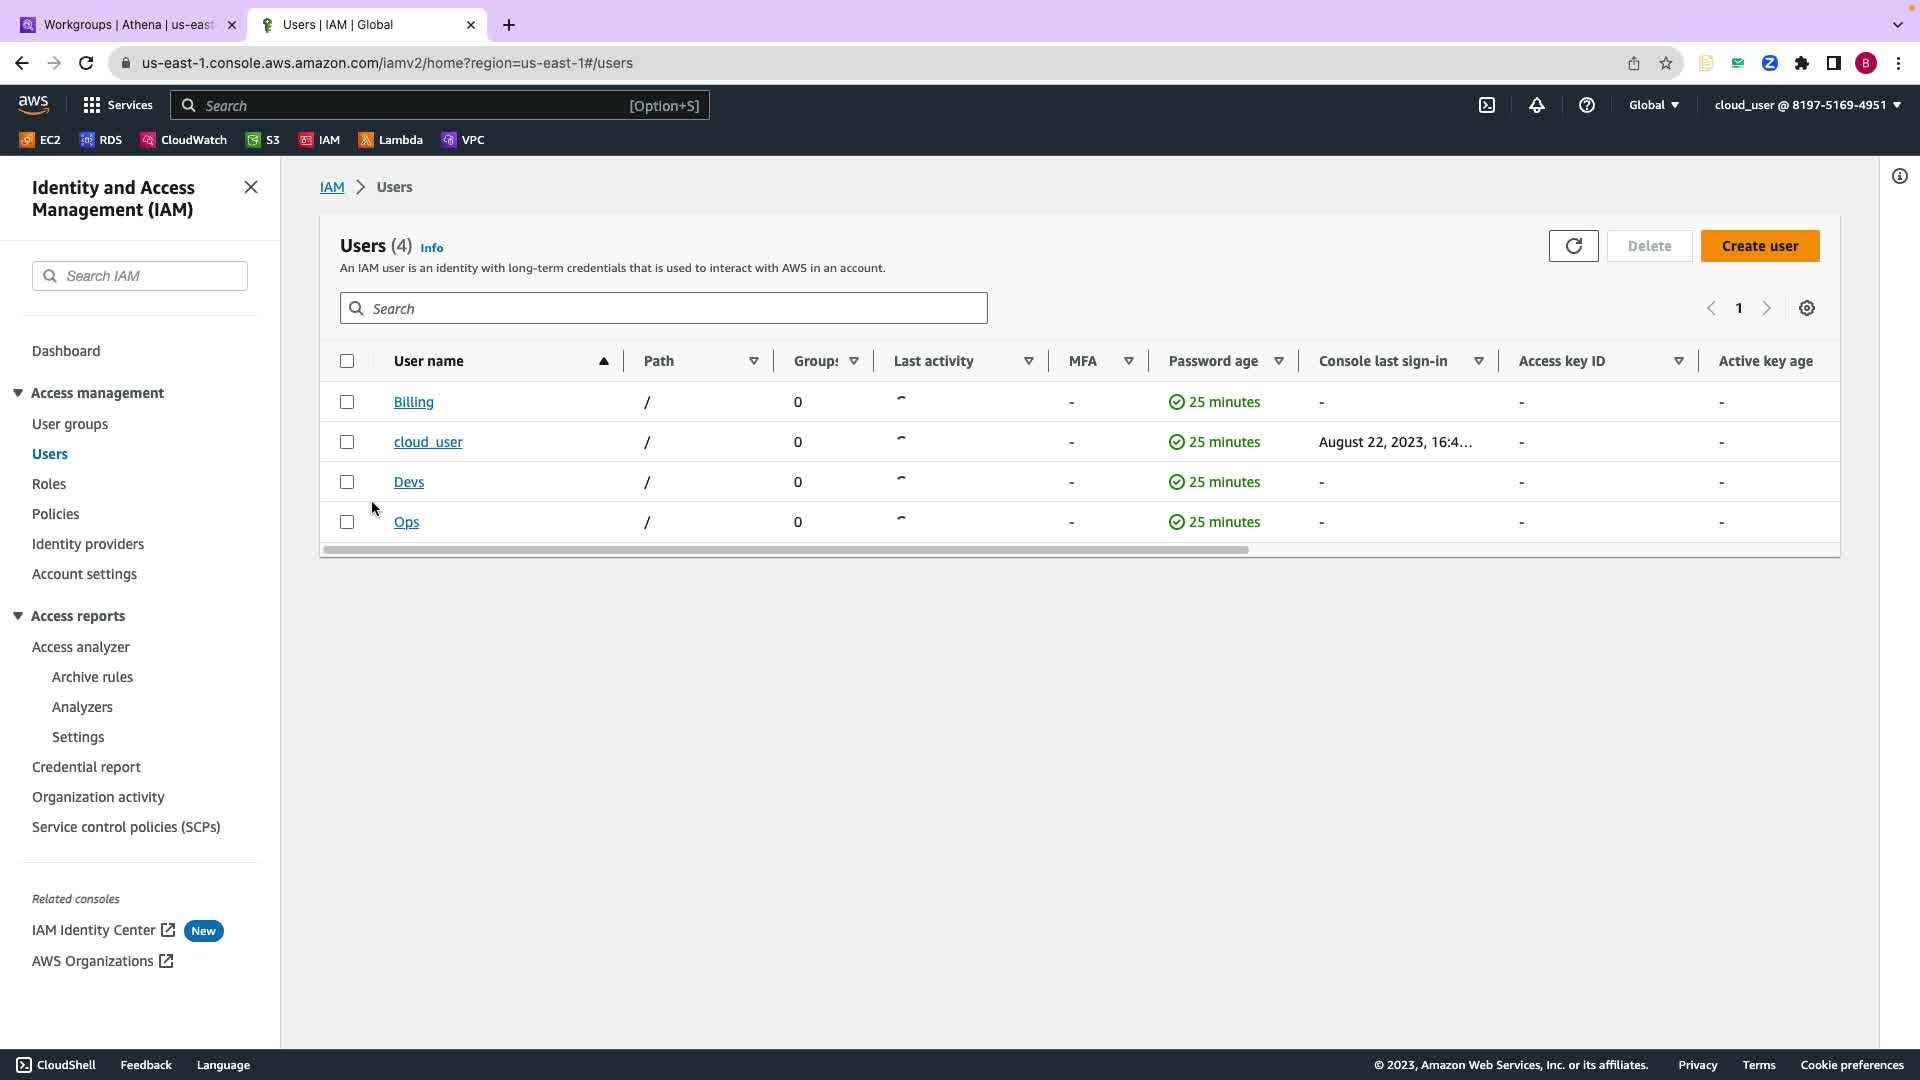Image resolution: width=1920 pixels, height=1080 pixels.
Task: Open AWS CloudShell icon in top bar
Action: click(1487, 105)
